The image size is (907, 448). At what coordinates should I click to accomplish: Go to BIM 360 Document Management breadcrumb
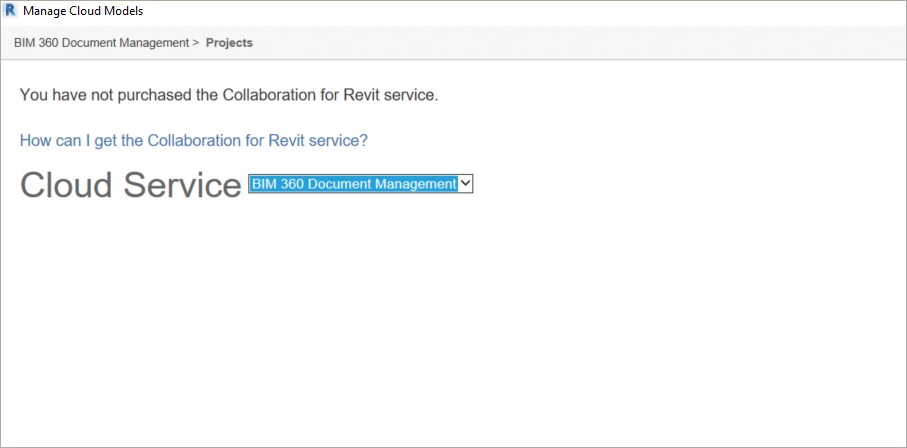101,43
